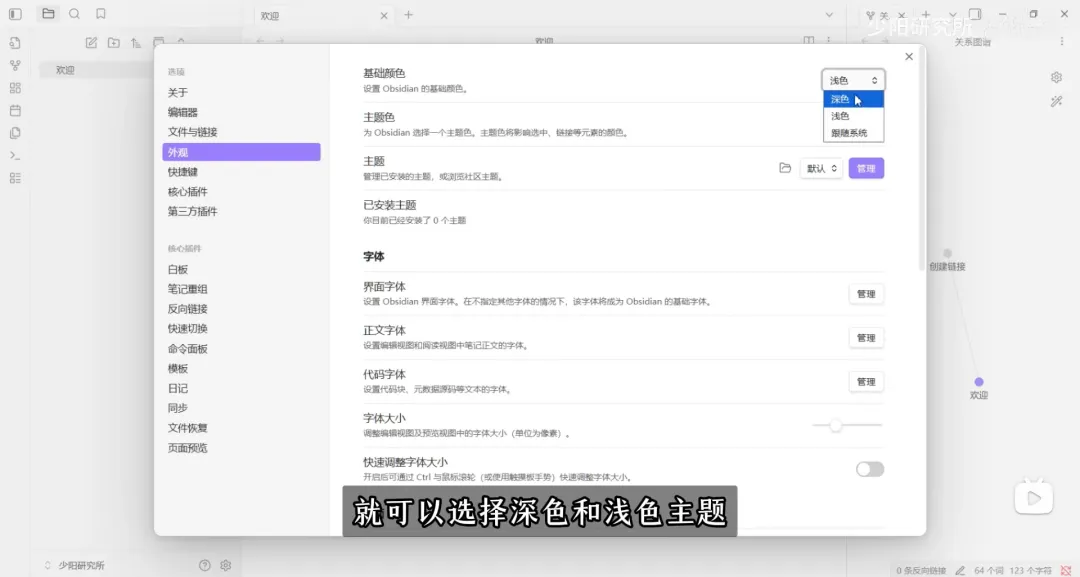The height and width of the screenshot is (577, 1080).
Task: Select 深色 from the base color dropdown
Action: (x=841, y=98)
